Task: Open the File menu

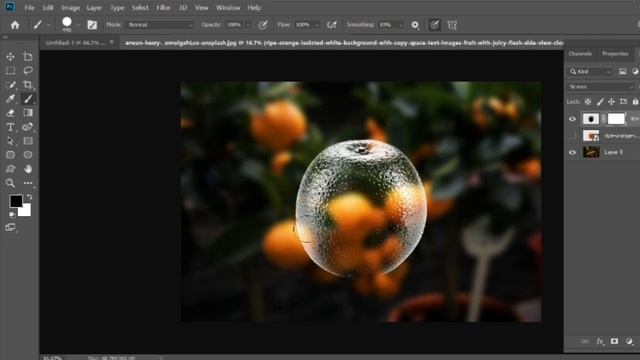Action: (x=29, y=8)
